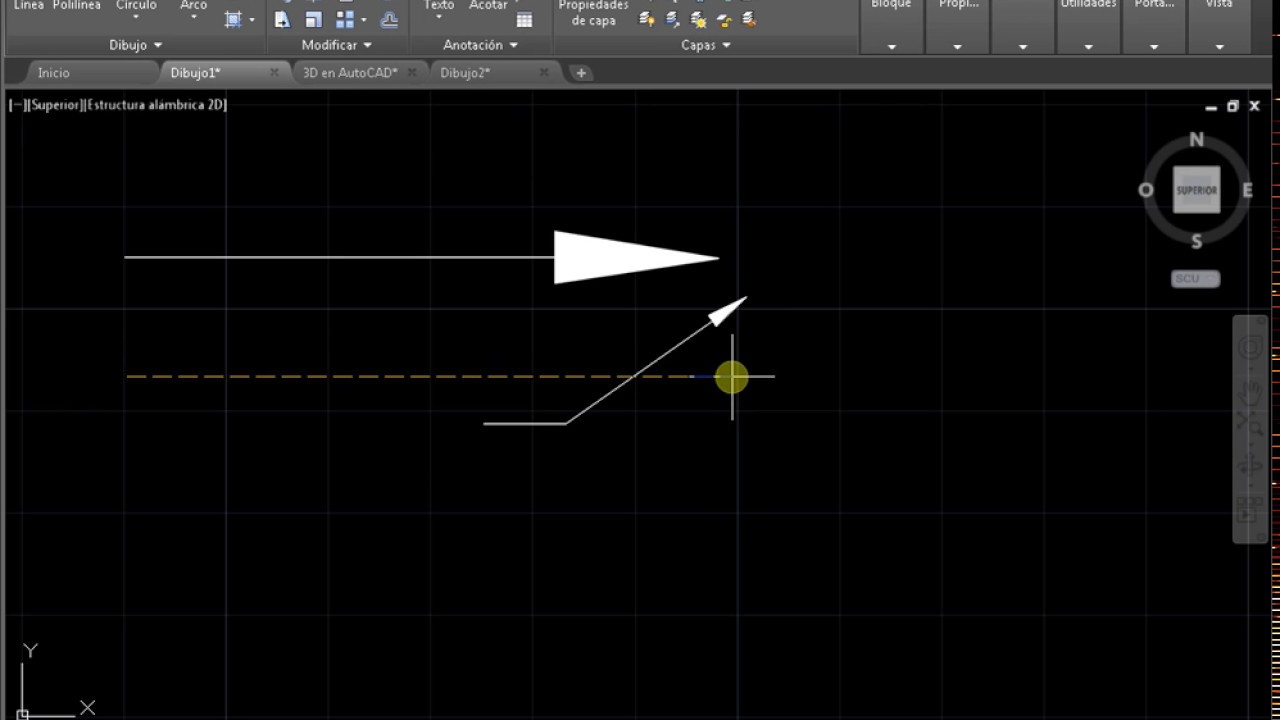1280x720 pixels.
Task: Close the Dibujo2* tab
Action: tap(544, 73)
